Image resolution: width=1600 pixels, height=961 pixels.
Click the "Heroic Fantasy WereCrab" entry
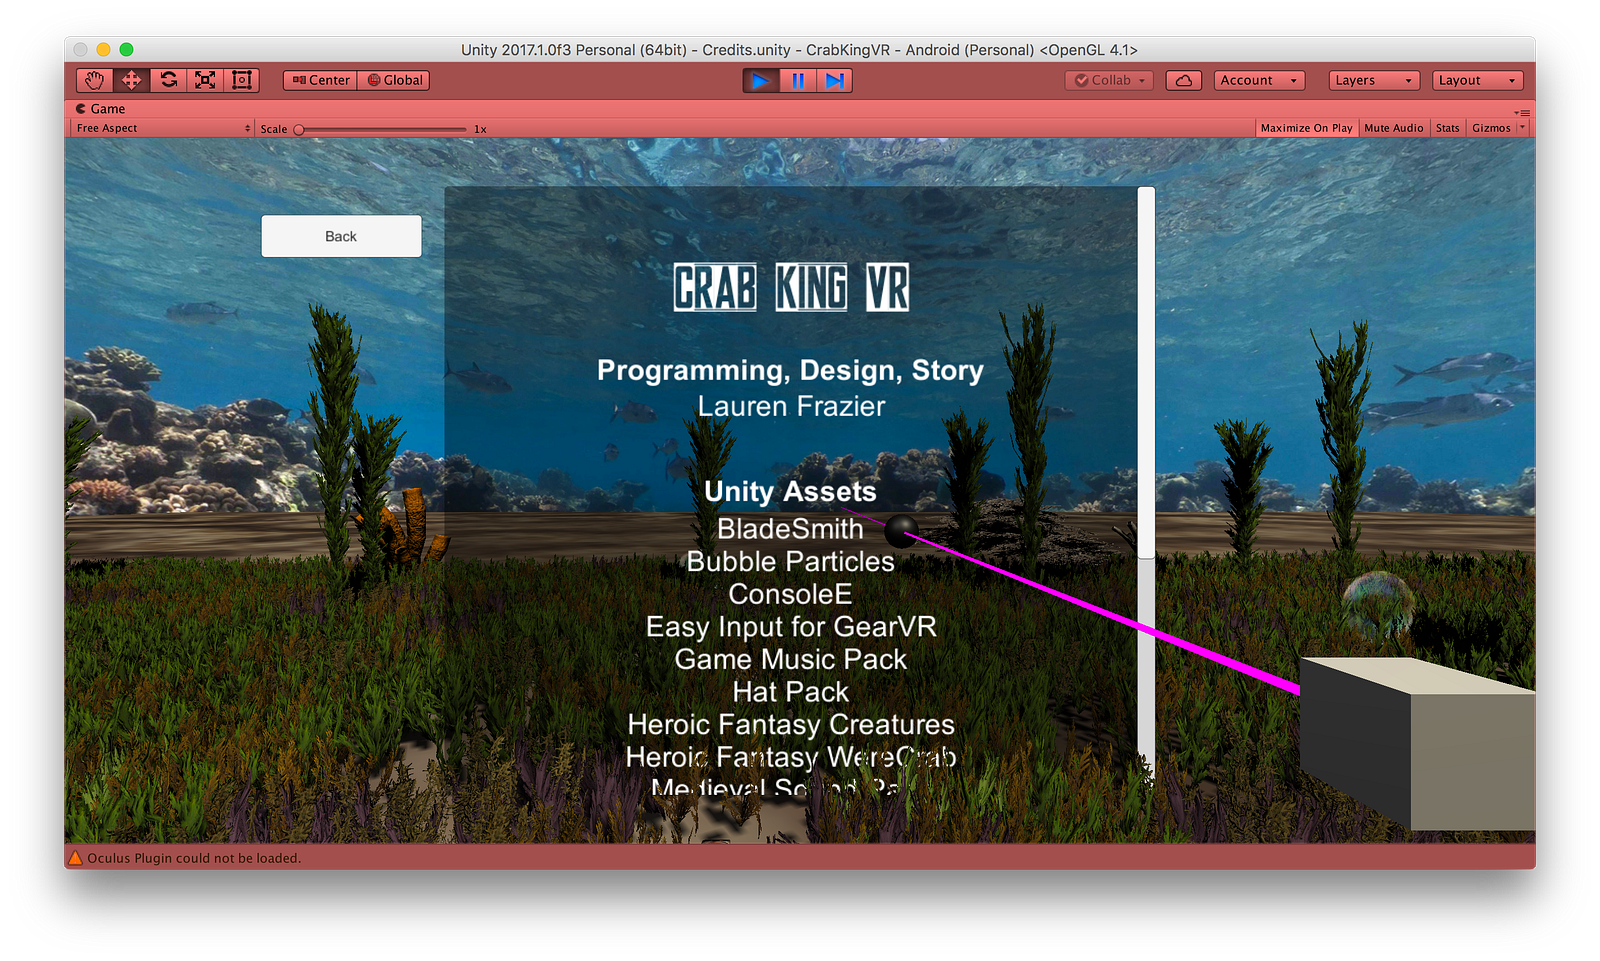click(791, 757)
